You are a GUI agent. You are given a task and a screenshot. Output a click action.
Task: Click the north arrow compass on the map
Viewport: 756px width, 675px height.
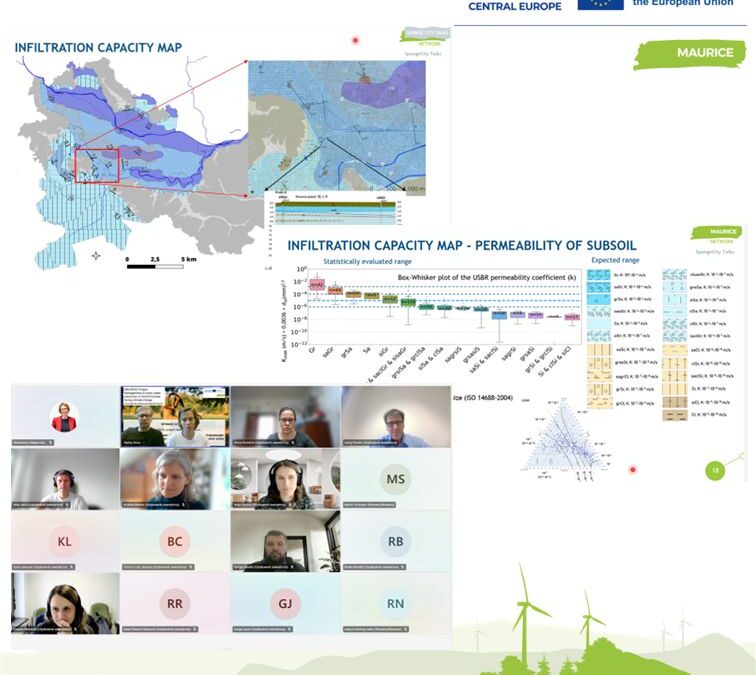point(96,256)
